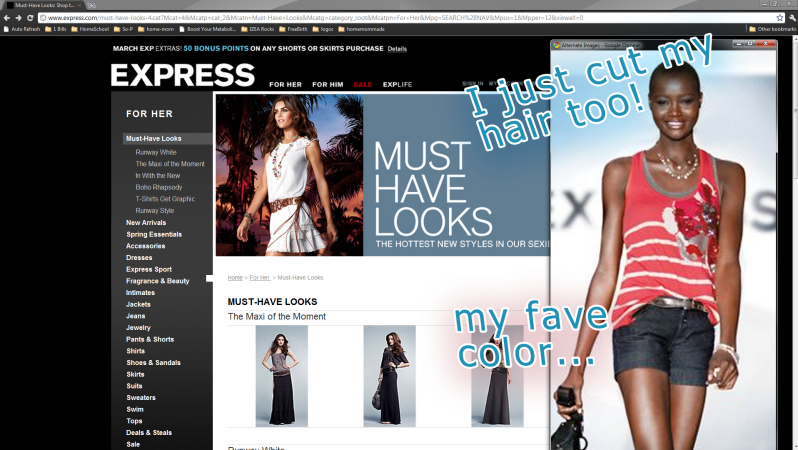
Task: Open the first maxi skirt product thumbnail
Action: pyautogui.click(x=281, y=376)
